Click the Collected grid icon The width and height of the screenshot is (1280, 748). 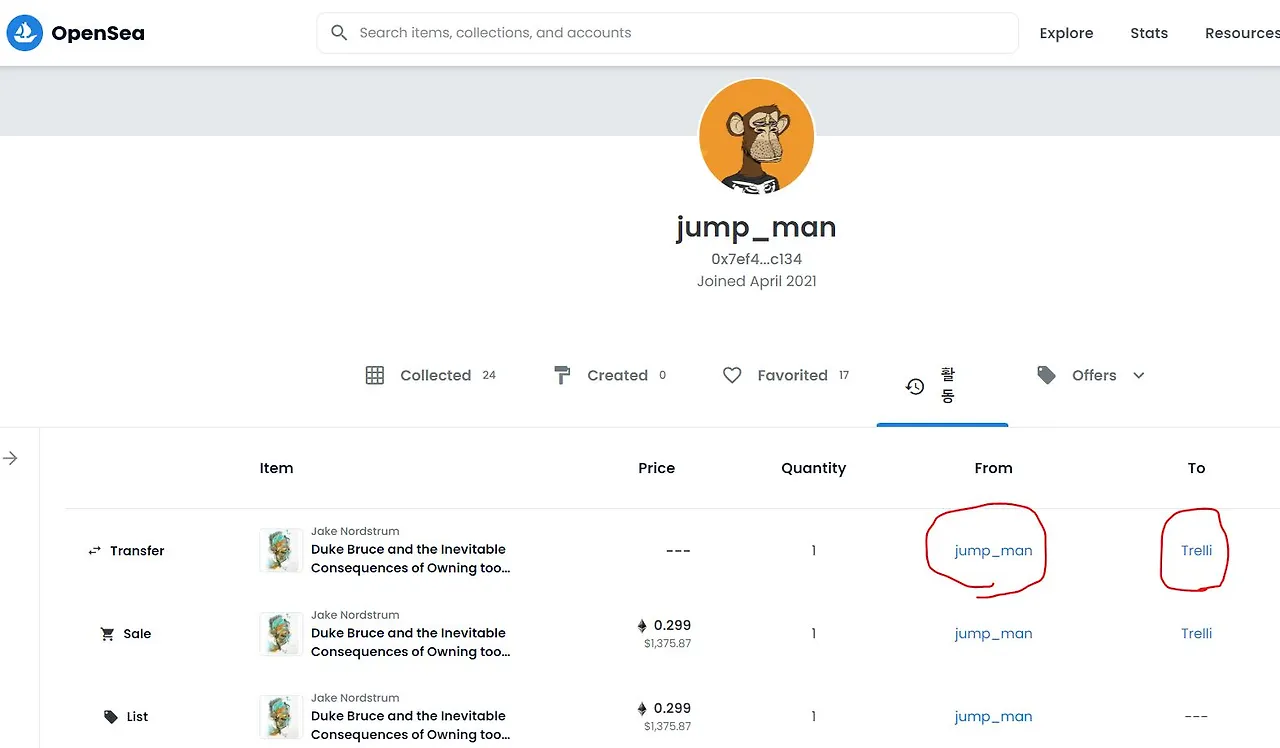[375, 375]
